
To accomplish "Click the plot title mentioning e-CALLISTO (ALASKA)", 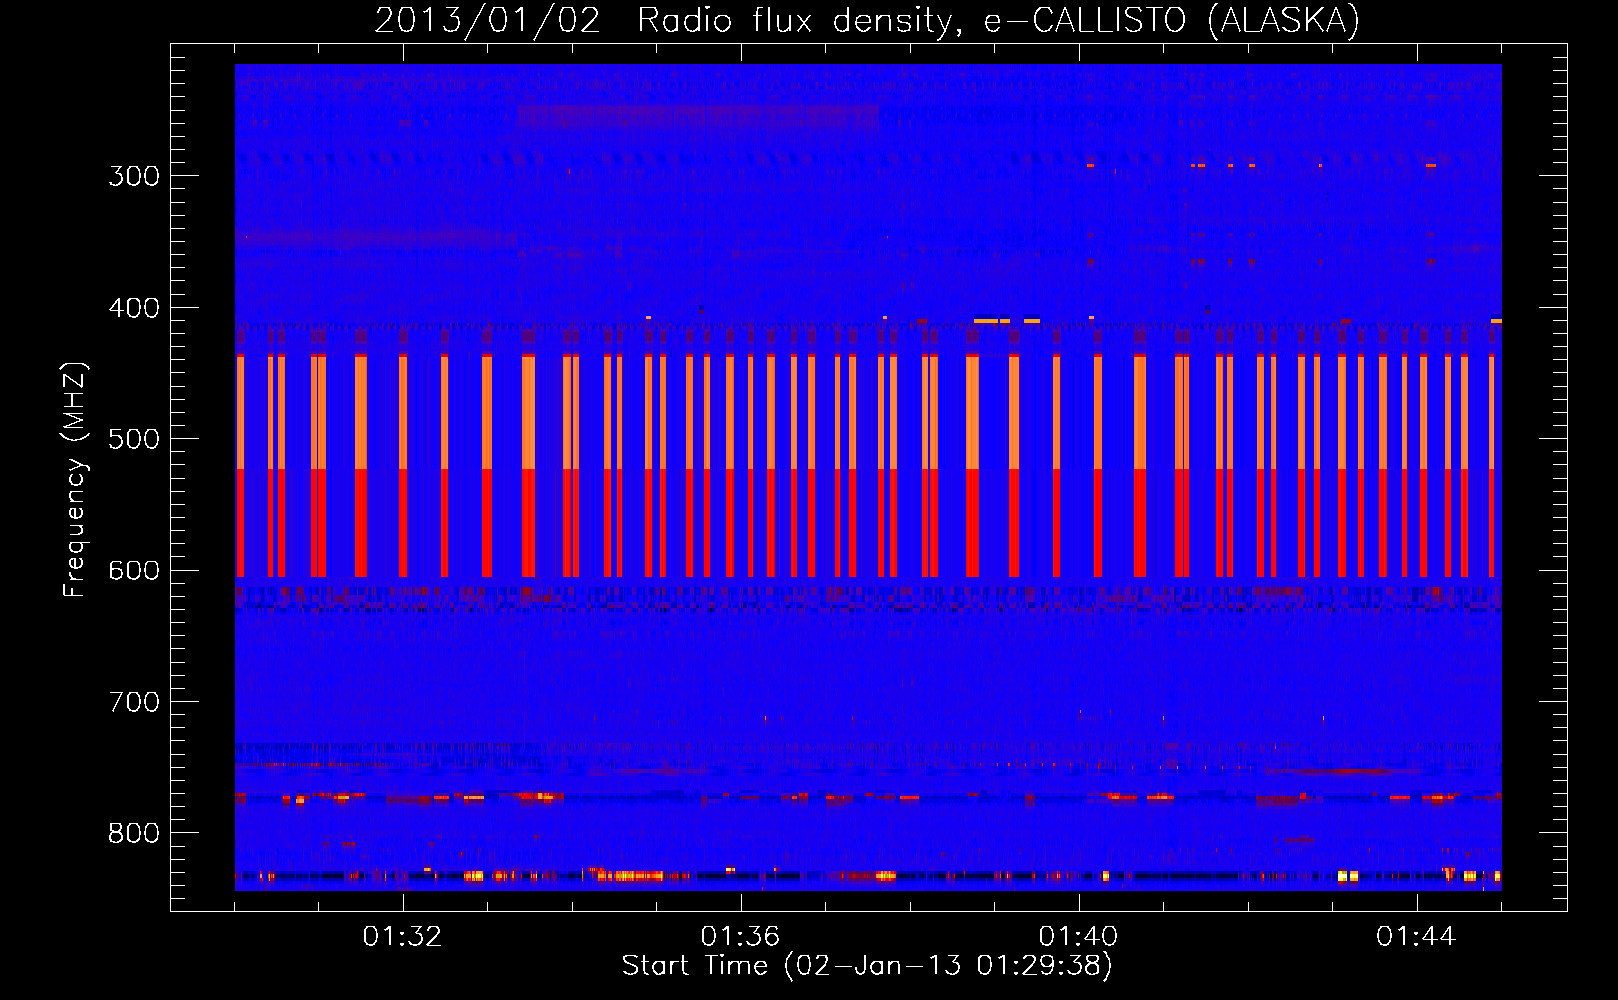I will pos(867,20).
